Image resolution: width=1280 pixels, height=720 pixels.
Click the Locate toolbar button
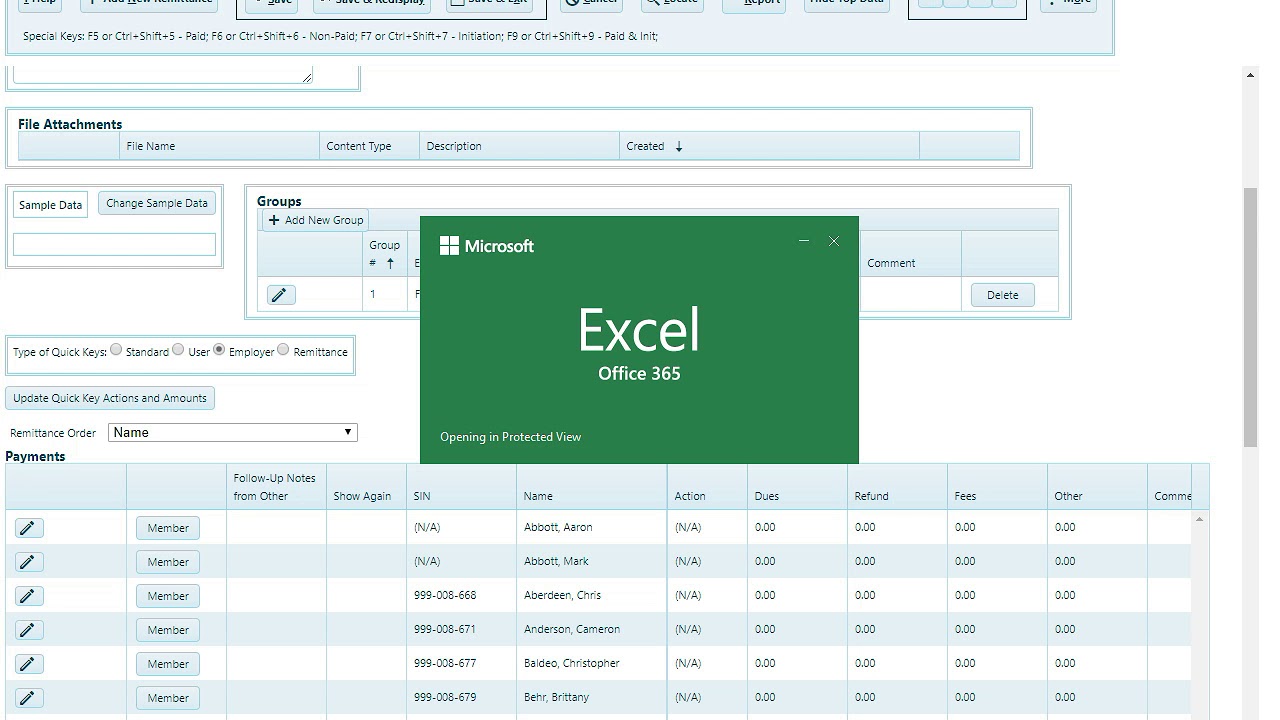point(672,4)
